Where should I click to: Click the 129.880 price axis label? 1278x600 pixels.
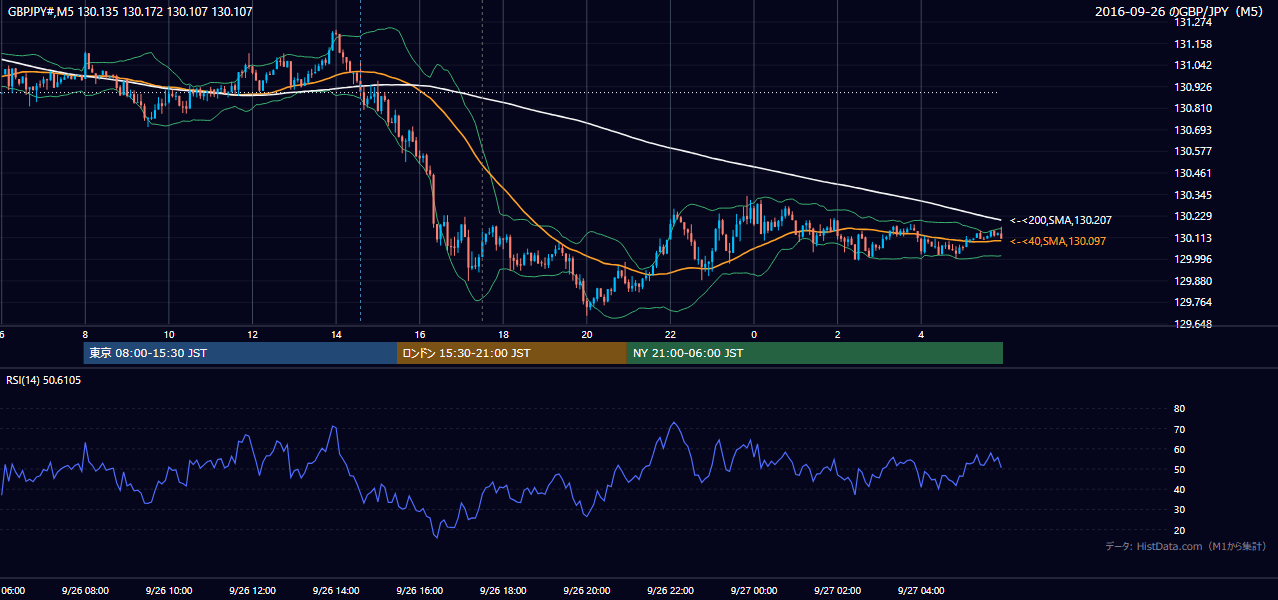coord(1193,281)
